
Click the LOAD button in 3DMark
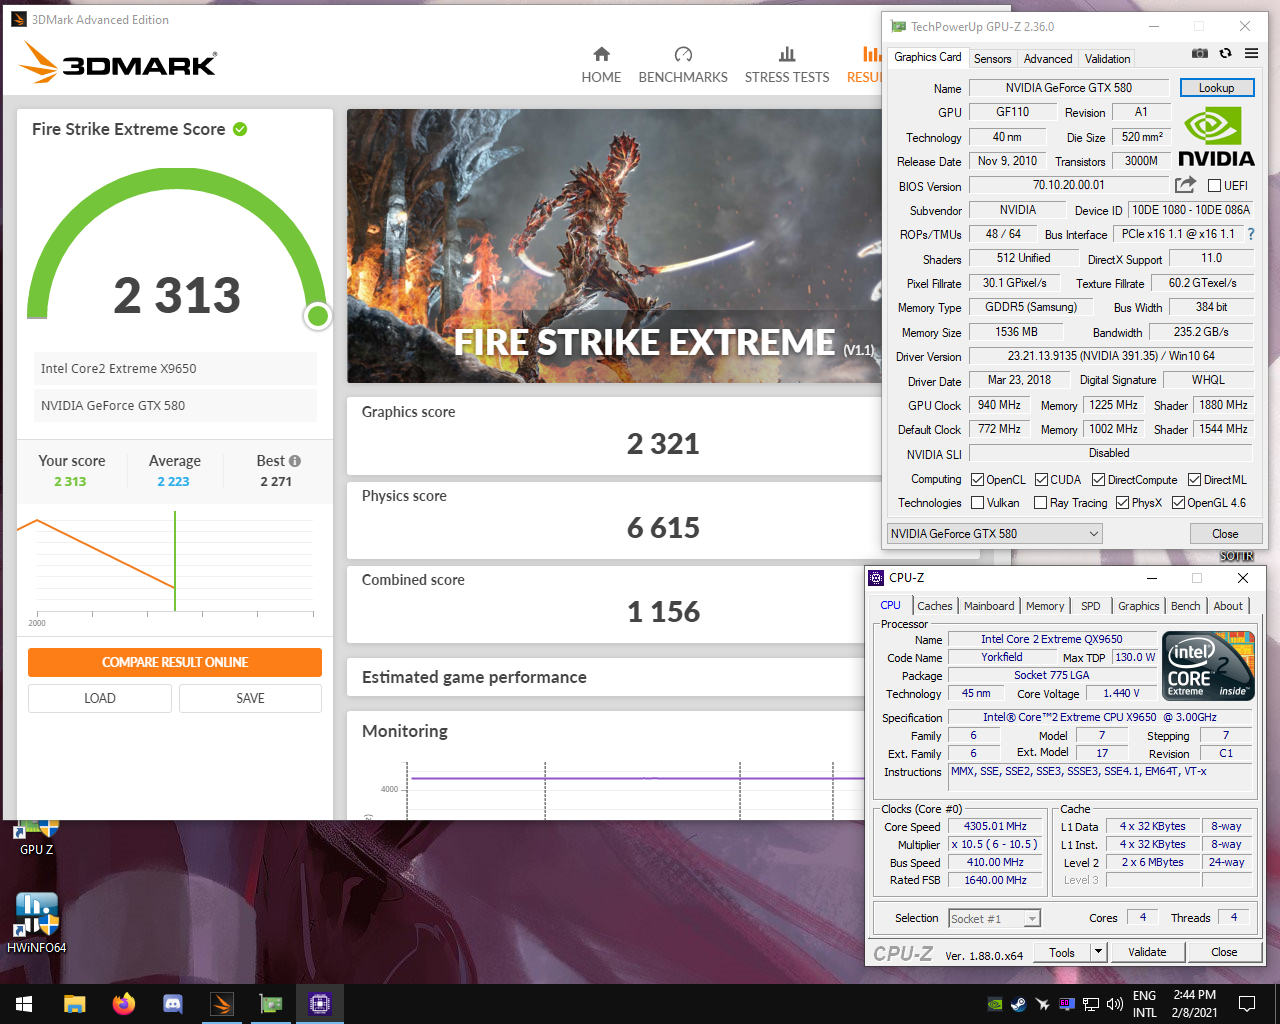click(x=100, y=698)
